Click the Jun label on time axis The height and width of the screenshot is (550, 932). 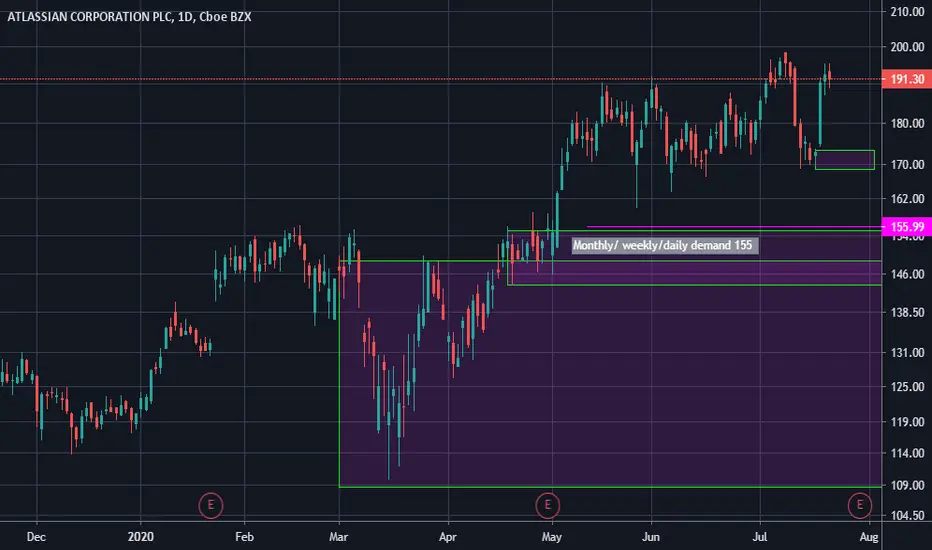pos(651,537)
